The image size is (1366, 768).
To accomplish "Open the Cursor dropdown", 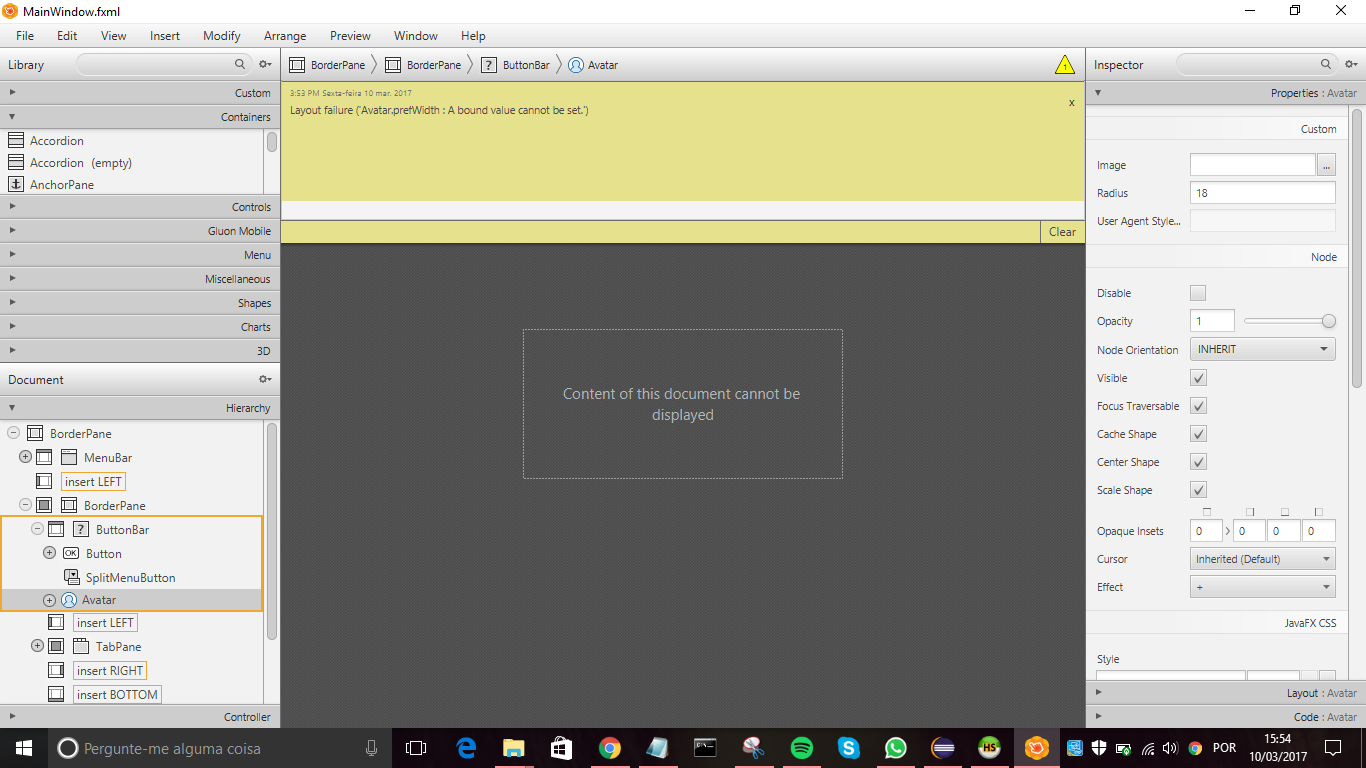I will [1263, 559].
